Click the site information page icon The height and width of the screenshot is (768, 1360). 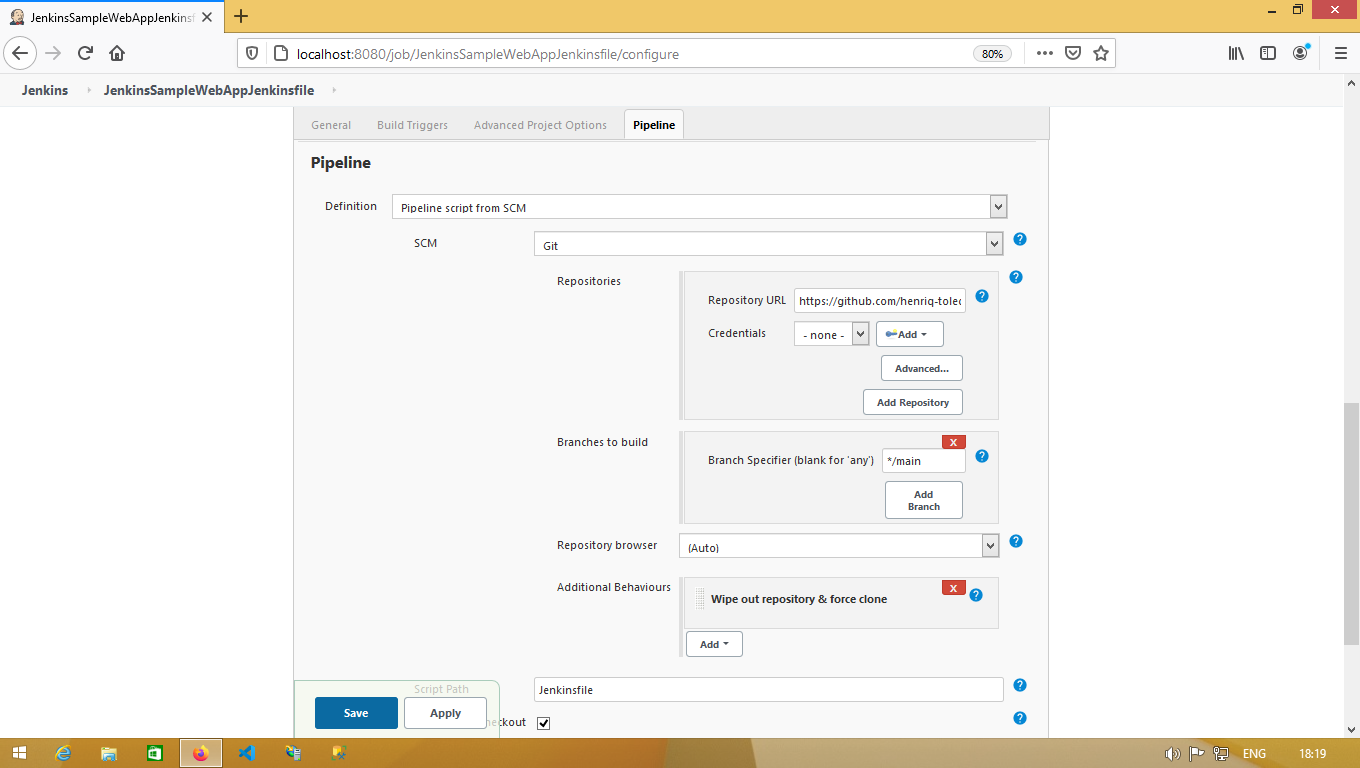pos(279,54)
